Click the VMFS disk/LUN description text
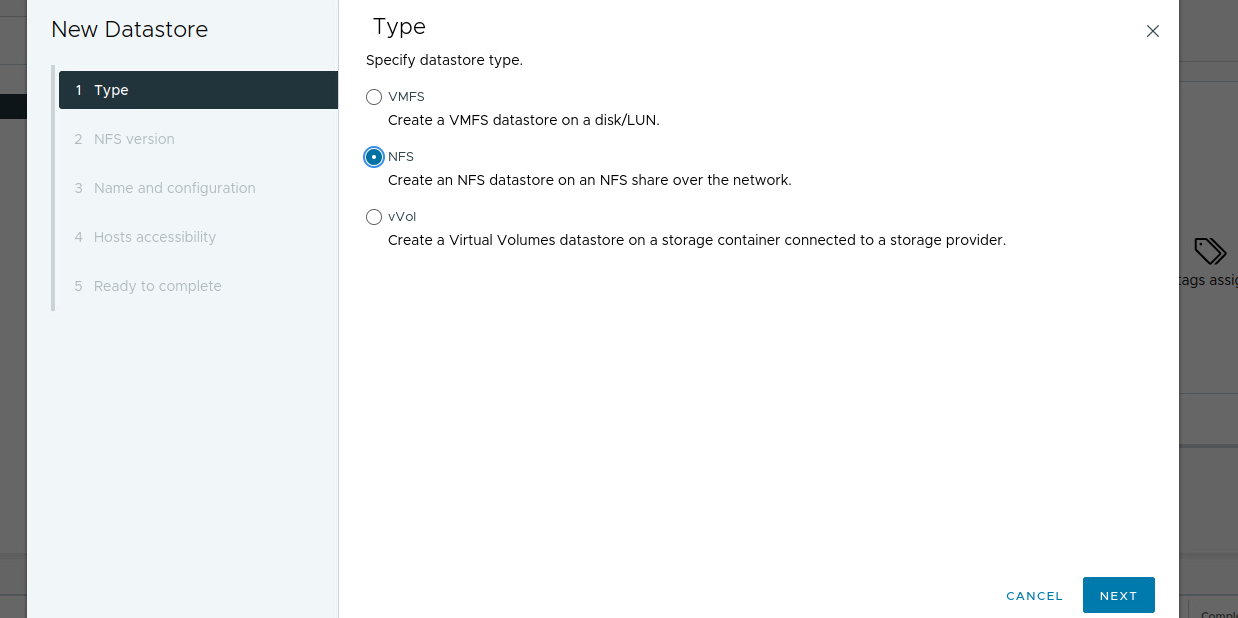Image resolution: width=1238 pixels, height=618 pixels. pyautogui.click(x=523, y=120)
